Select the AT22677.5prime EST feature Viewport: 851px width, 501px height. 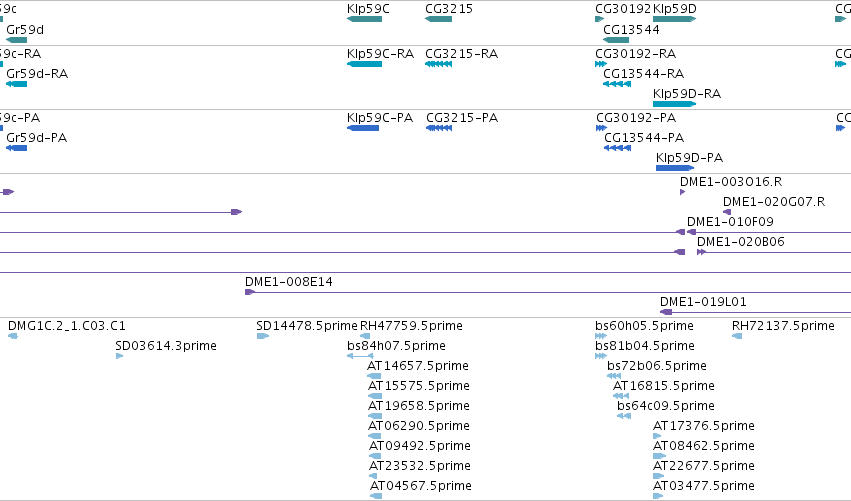click(x=658, y=477)
